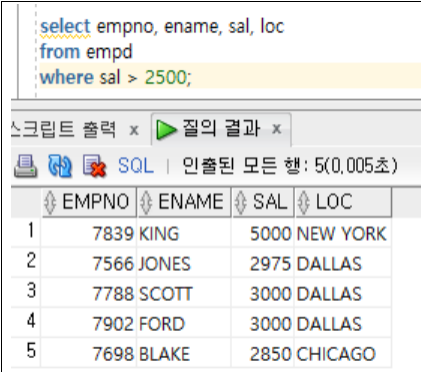
Task: Select the BLAKE name cell
Action: coord(184,353)
